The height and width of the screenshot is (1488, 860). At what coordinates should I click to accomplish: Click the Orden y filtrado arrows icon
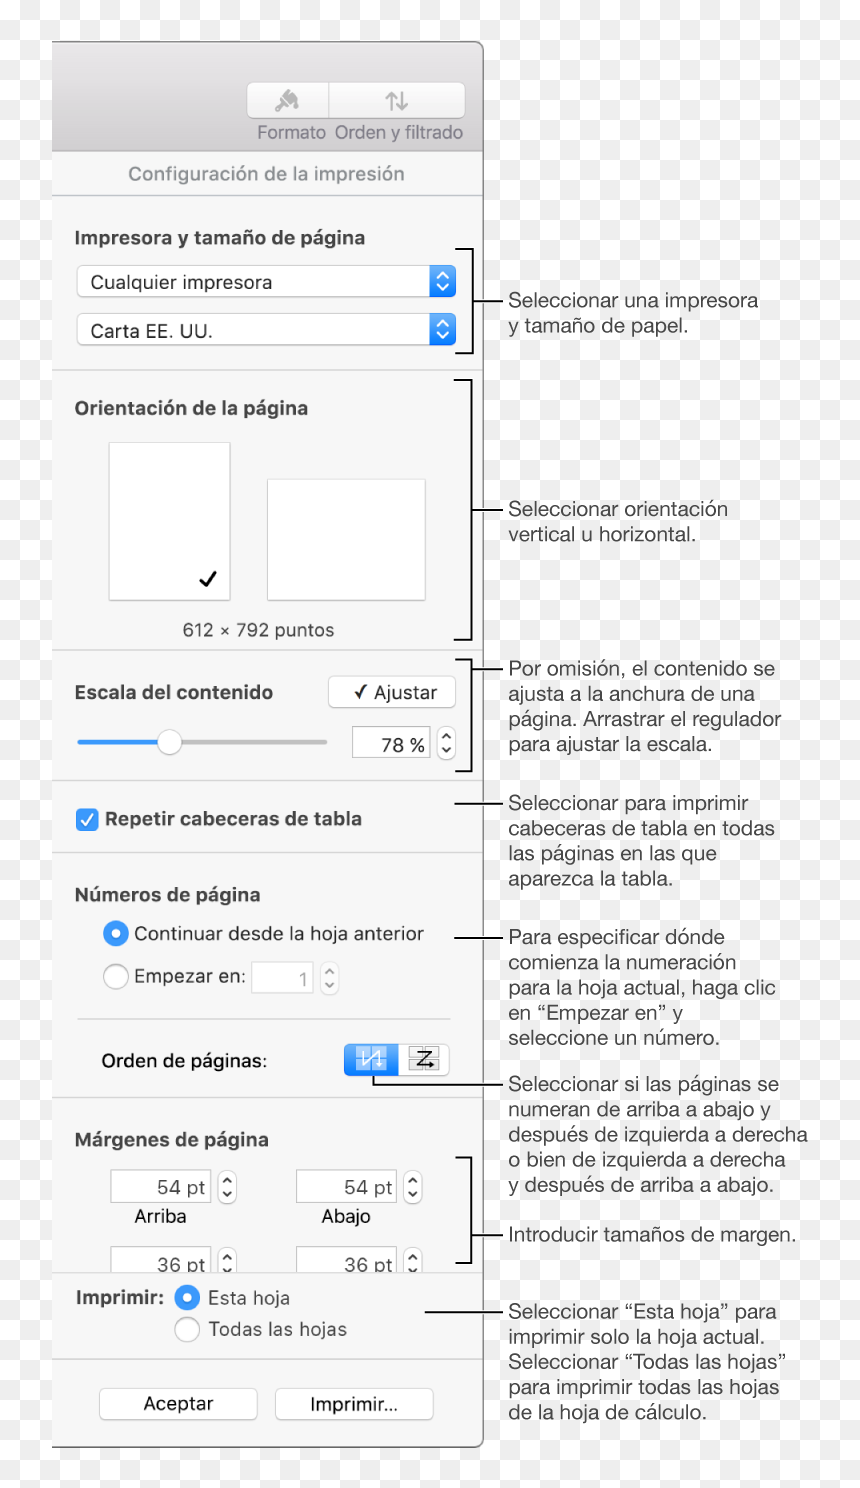click(x=397, y=101)
